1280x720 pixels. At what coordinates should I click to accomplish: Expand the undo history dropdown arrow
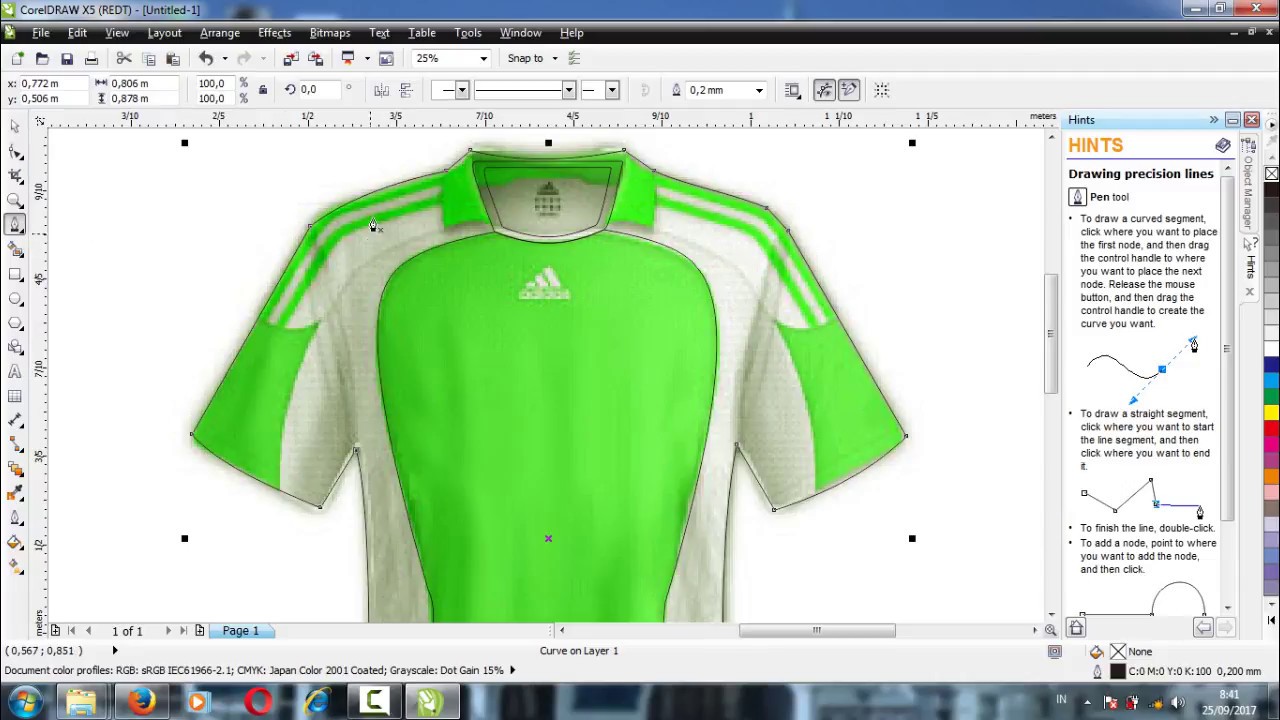(224, 59)
